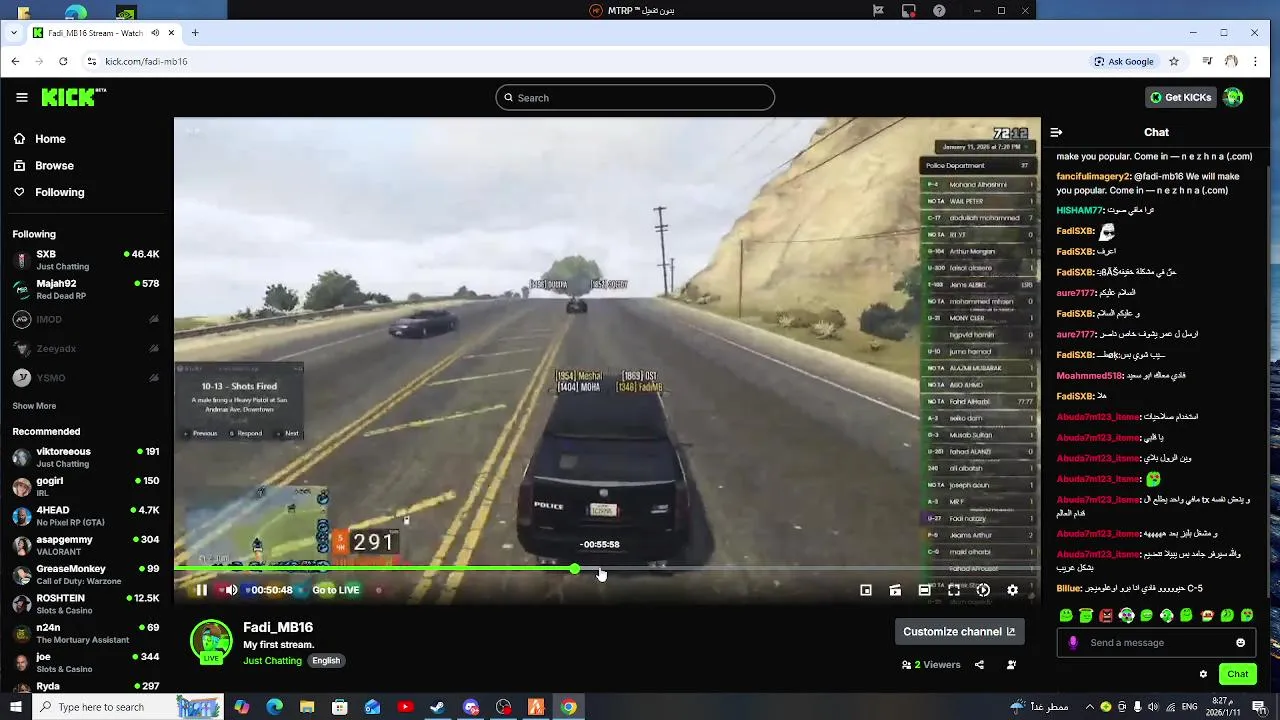This screenshot has height=720, width=1280.
Task: Open Chrome tab search dropdown arrow
Action: [13, 33]
